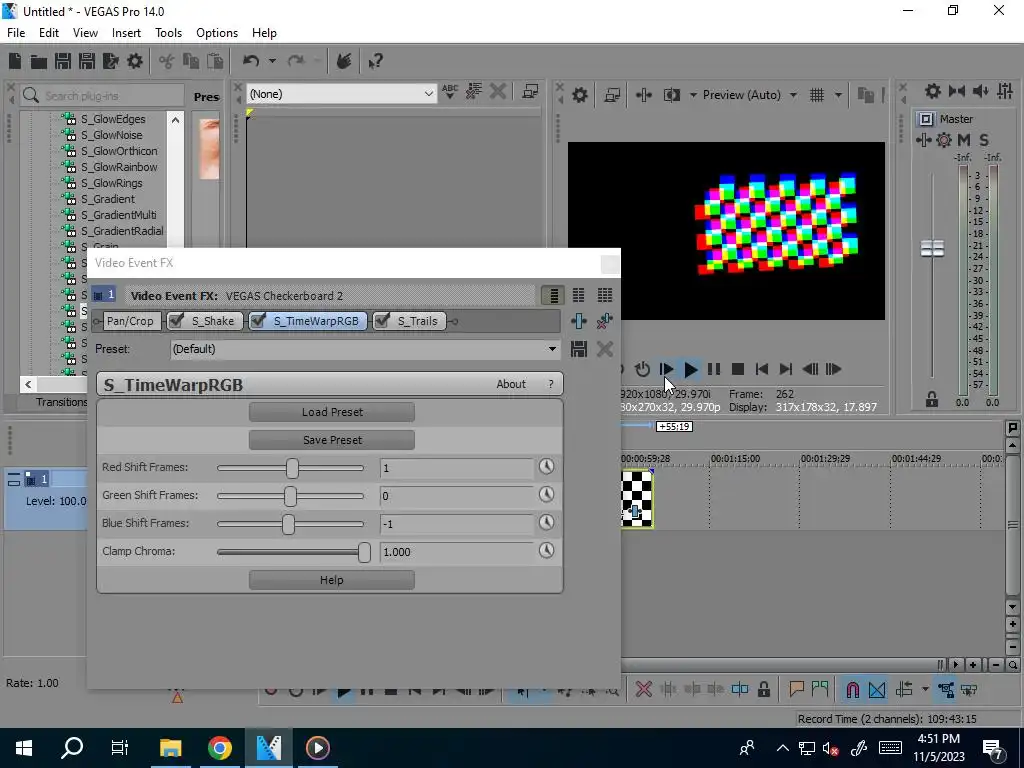The height and width of the screenshot is (768, 1024).
Task: Toggle the S_Trails effect checkbox
Action: tap(383, 321)
